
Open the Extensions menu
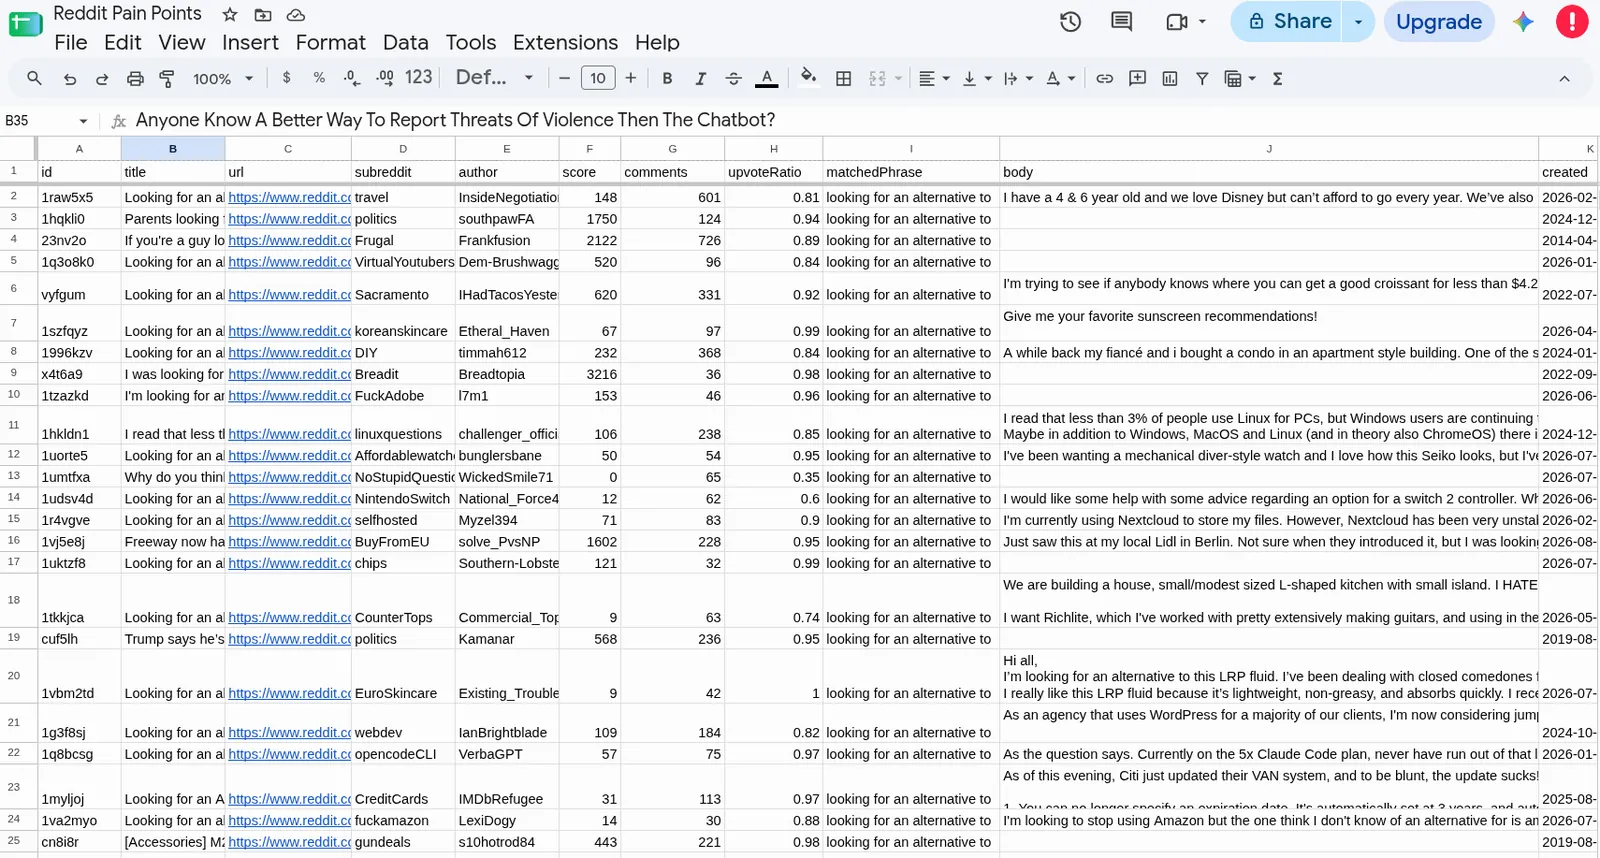pyautogui.click(x=565, y=42)
